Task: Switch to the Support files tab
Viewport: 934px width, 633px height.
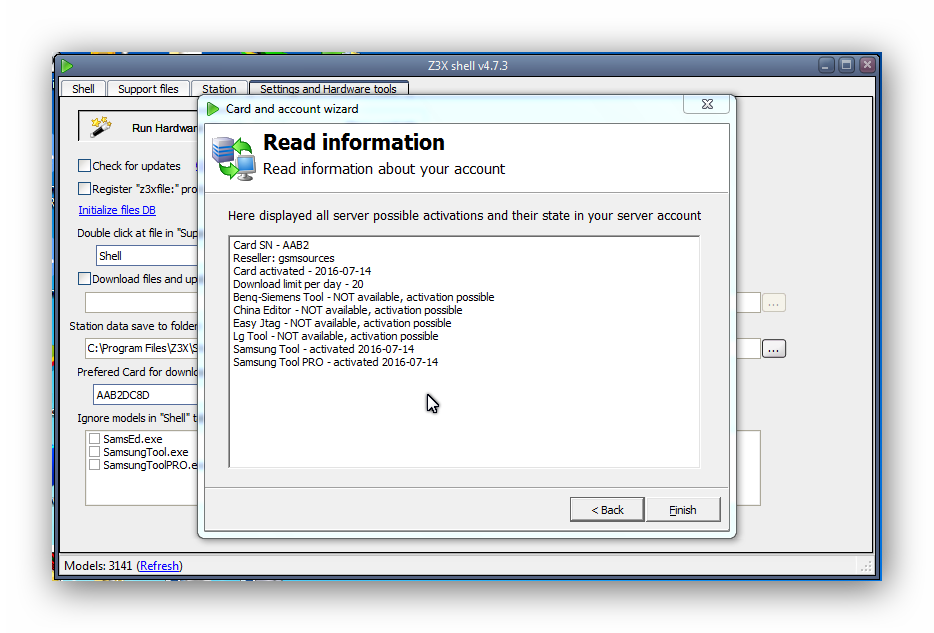Action: click(x=148, y=89)
